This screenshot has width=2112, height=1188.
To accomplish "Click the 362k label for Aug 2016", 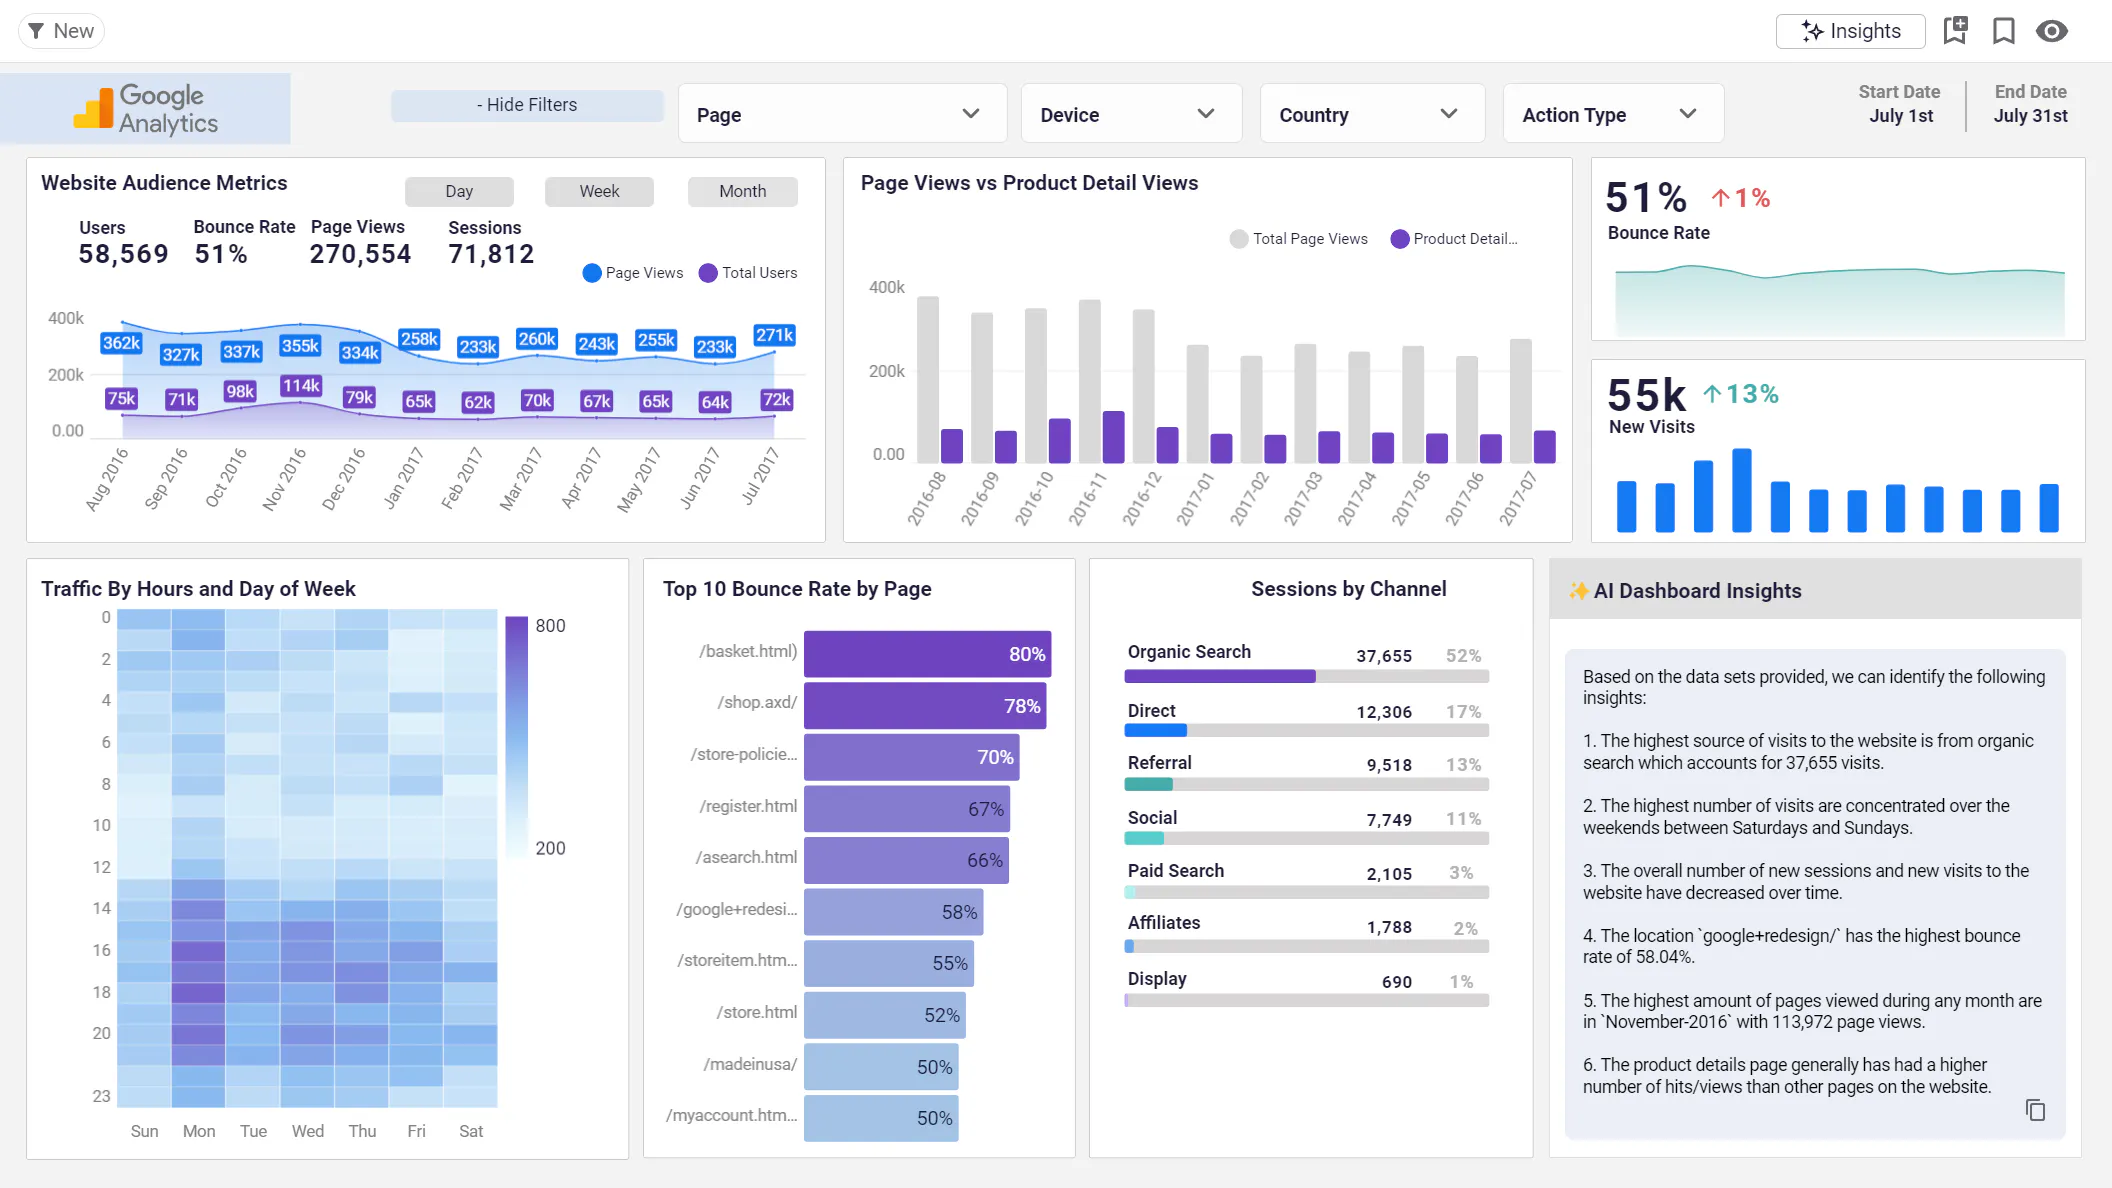I will 122,343.
